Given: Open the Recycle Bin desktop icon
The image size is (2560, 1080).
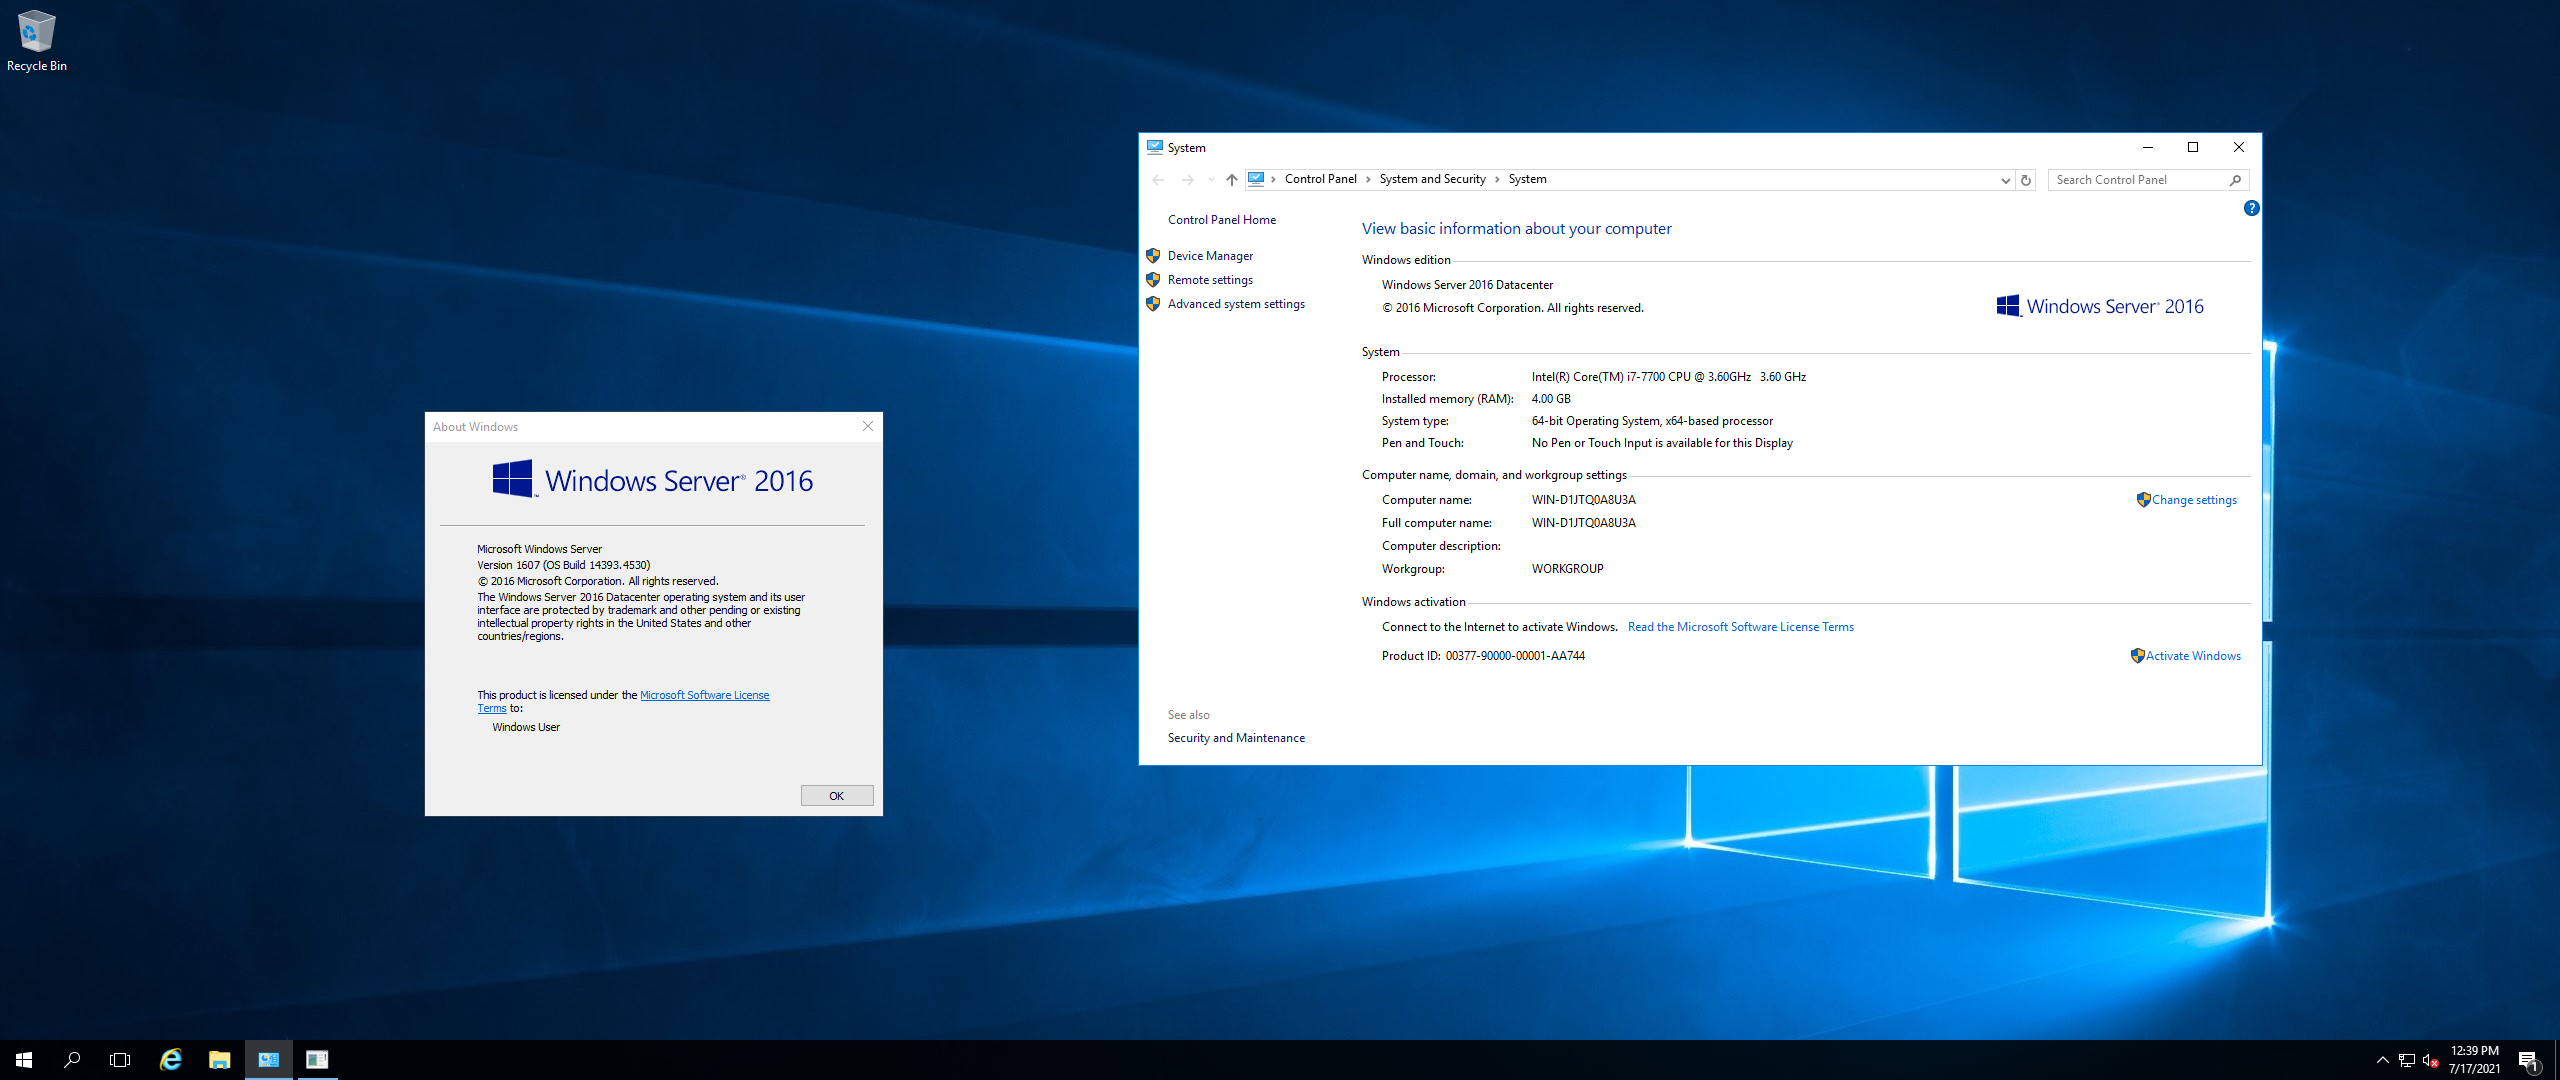Looking at the screenshot, I should (37, 42).
